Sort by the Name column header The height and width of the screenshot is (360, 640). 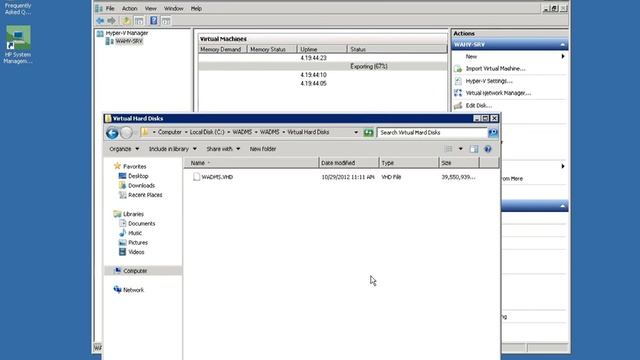(251, 163)
